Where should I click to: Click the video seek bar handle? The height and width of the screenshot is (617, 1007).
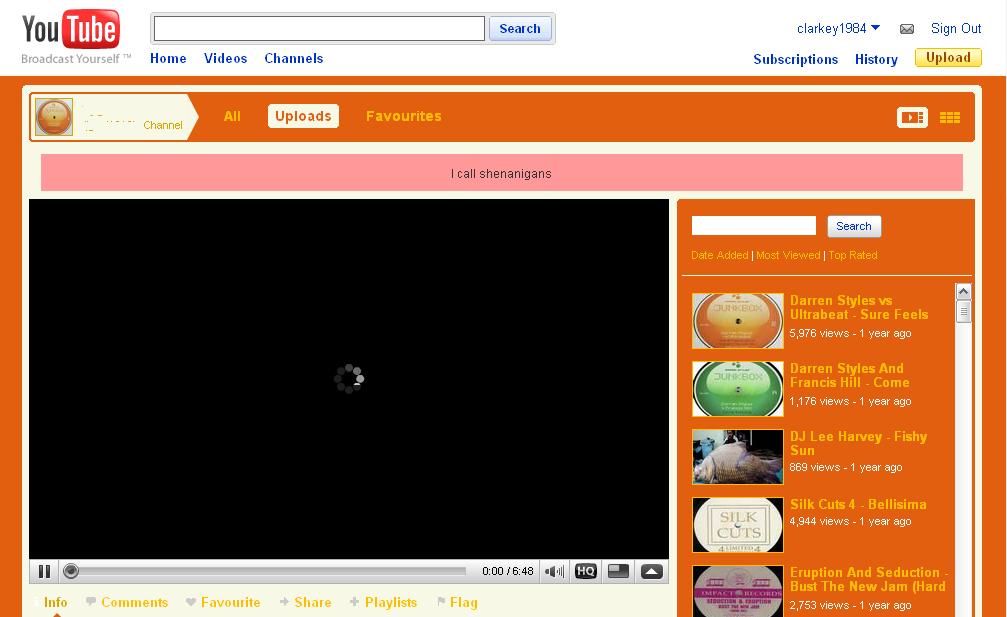coord(71,571)
